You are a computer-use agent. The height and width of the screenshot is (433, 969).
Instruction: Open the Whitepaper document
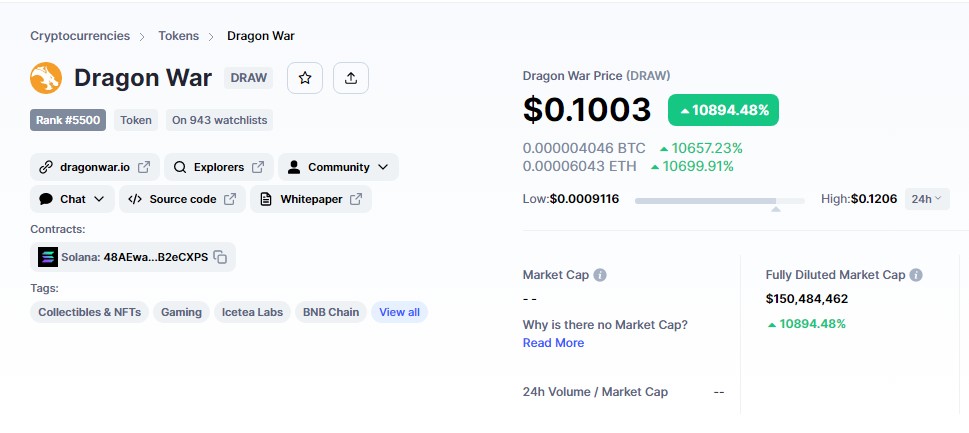[311, 199]
